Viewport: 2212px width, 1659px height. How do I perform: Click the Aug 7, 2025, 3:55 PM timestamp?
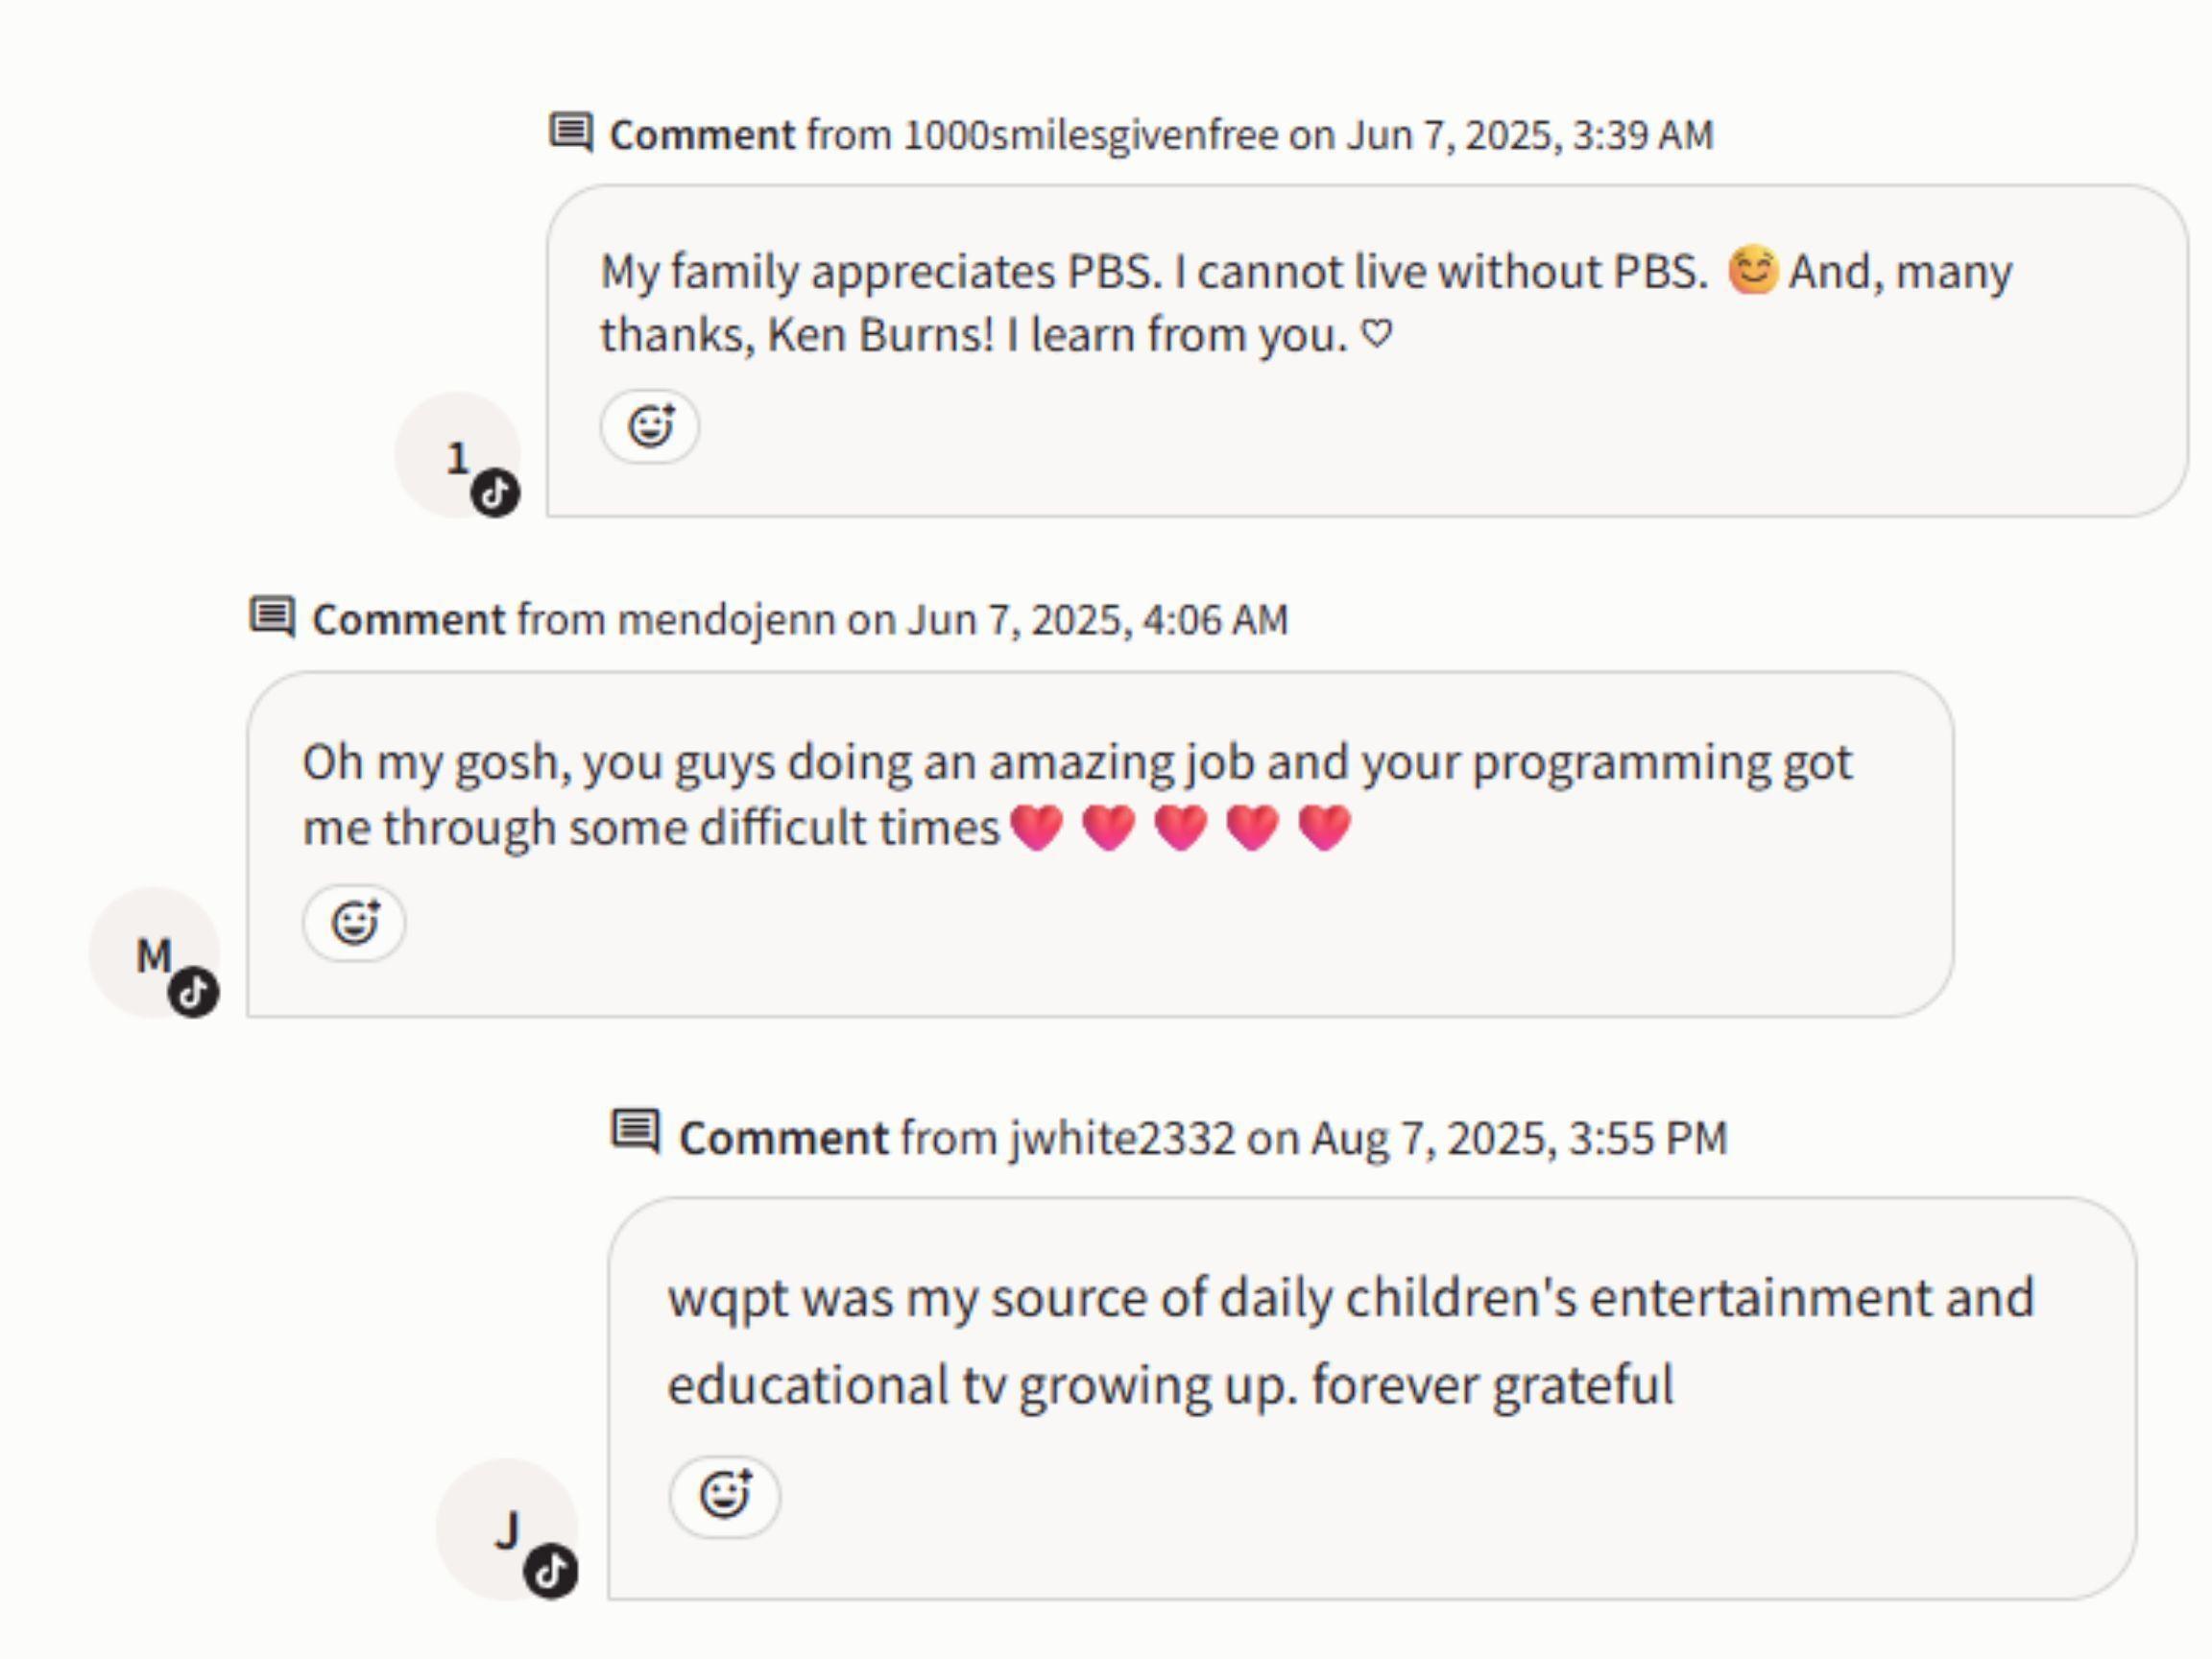pos(1518,1138)
